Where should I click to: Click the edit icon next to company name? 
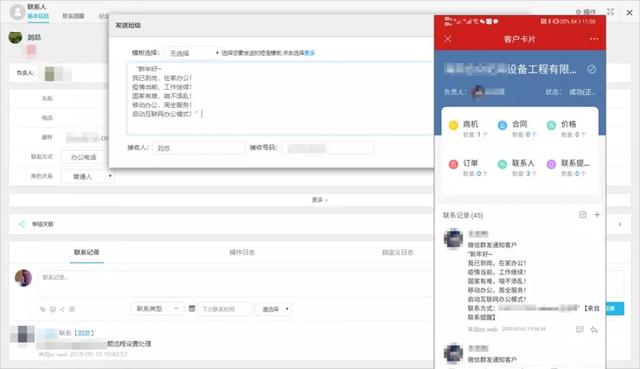[591, 69]
